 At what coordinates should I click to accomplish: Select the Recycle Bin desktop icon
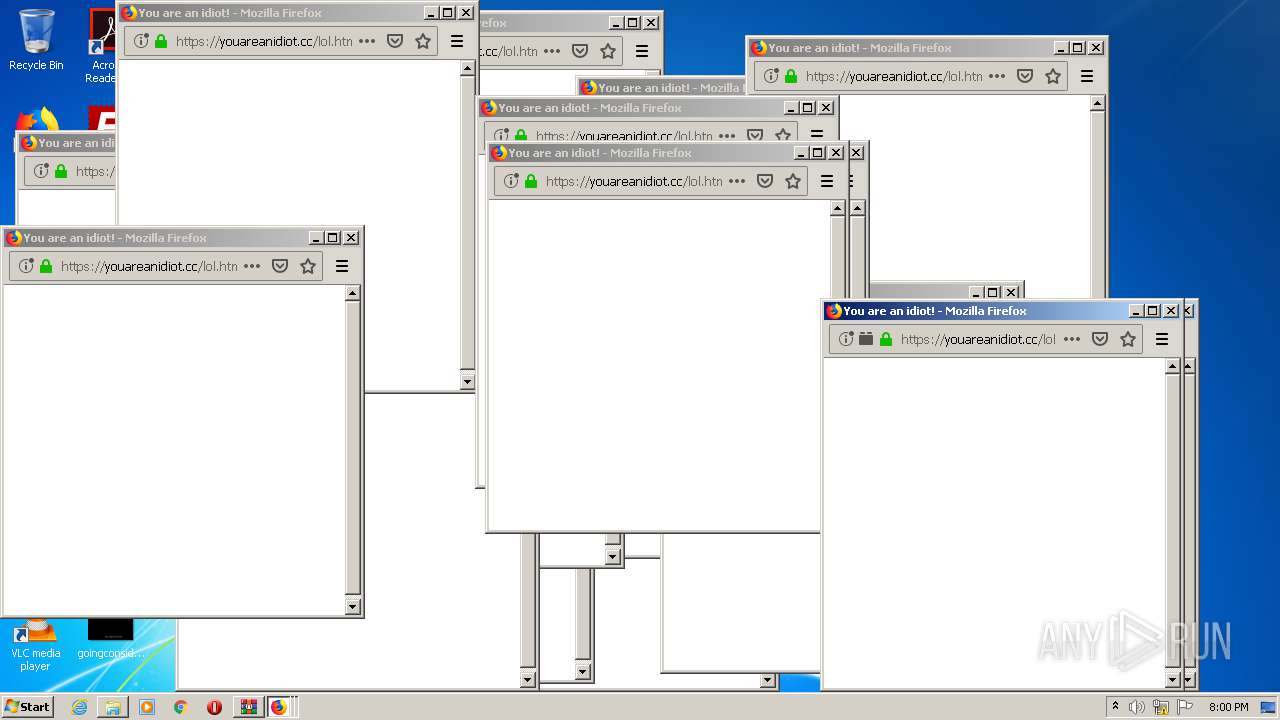36,40
